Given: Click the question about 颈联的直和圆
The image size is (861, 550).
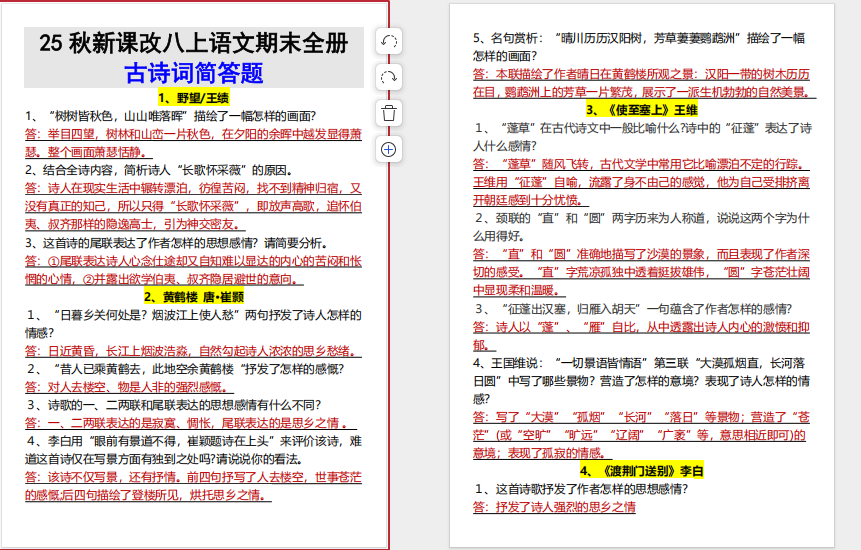Looking at the screenshot, I should 642,218.
